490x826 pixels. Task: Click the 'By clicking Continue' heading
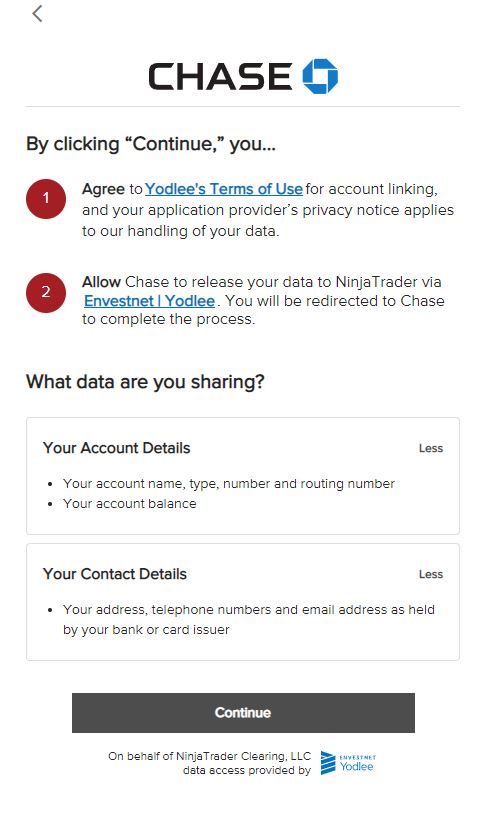click(151, 144)
